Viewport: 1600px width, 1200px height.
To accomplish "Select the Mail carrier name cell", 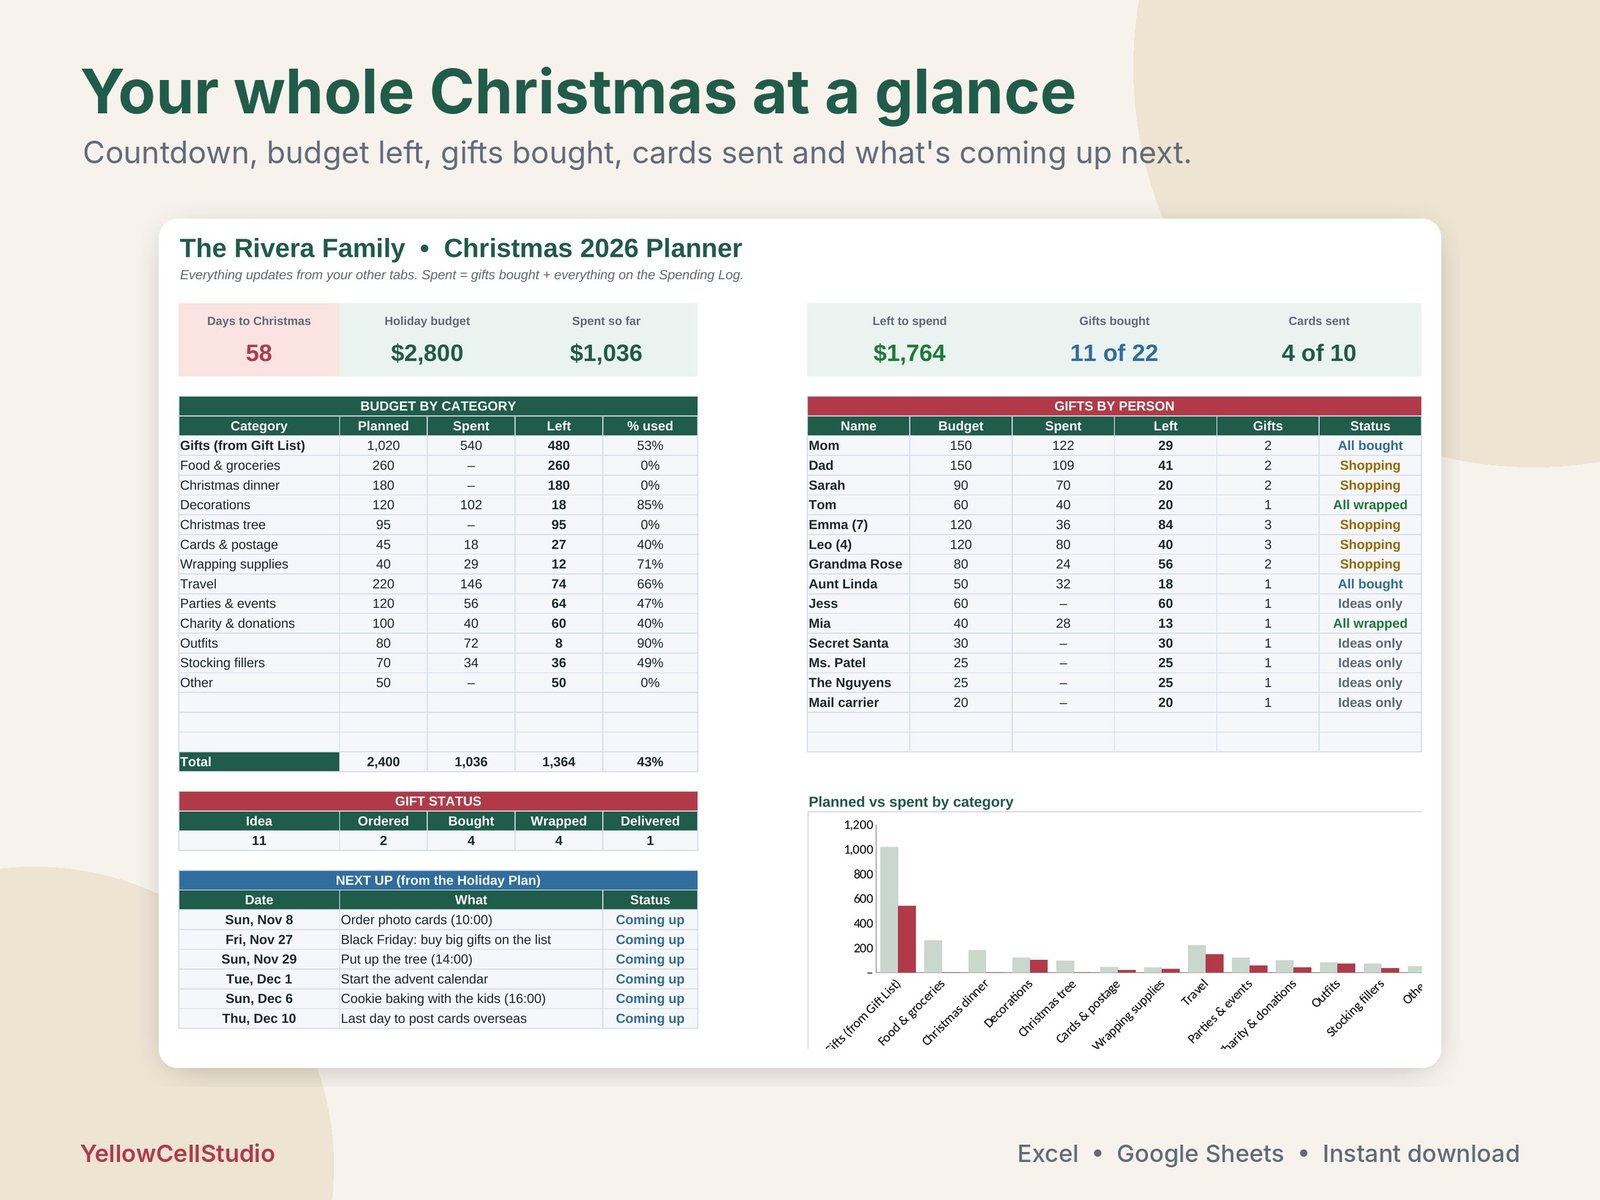I will coord(858,703).
